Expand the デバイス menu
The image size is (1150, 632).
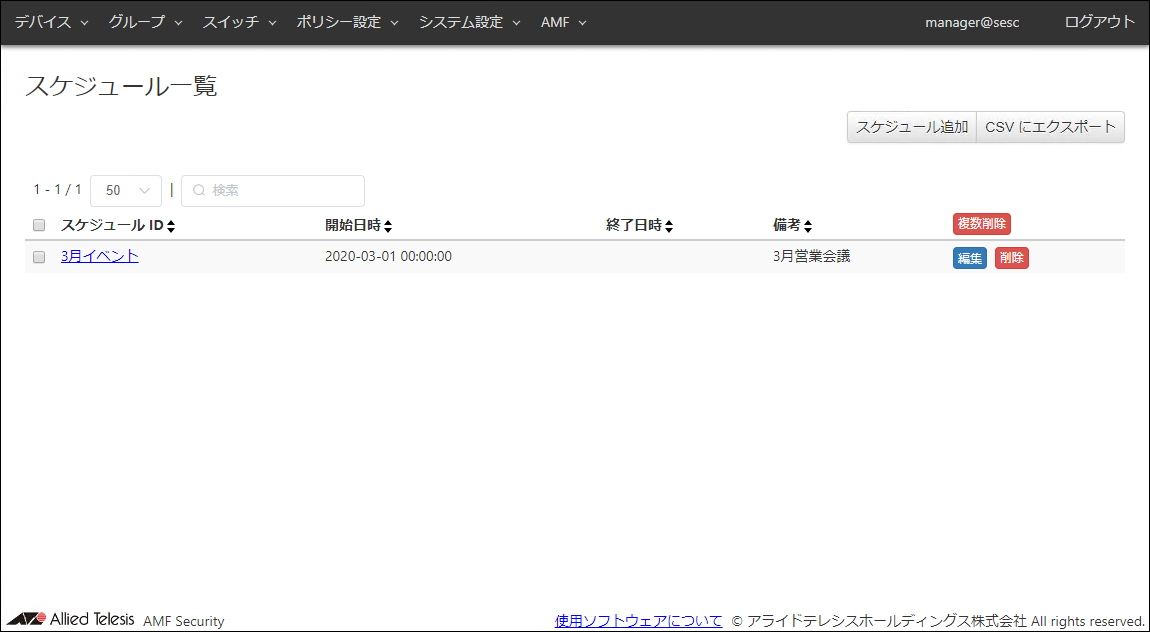pos(51,22)
